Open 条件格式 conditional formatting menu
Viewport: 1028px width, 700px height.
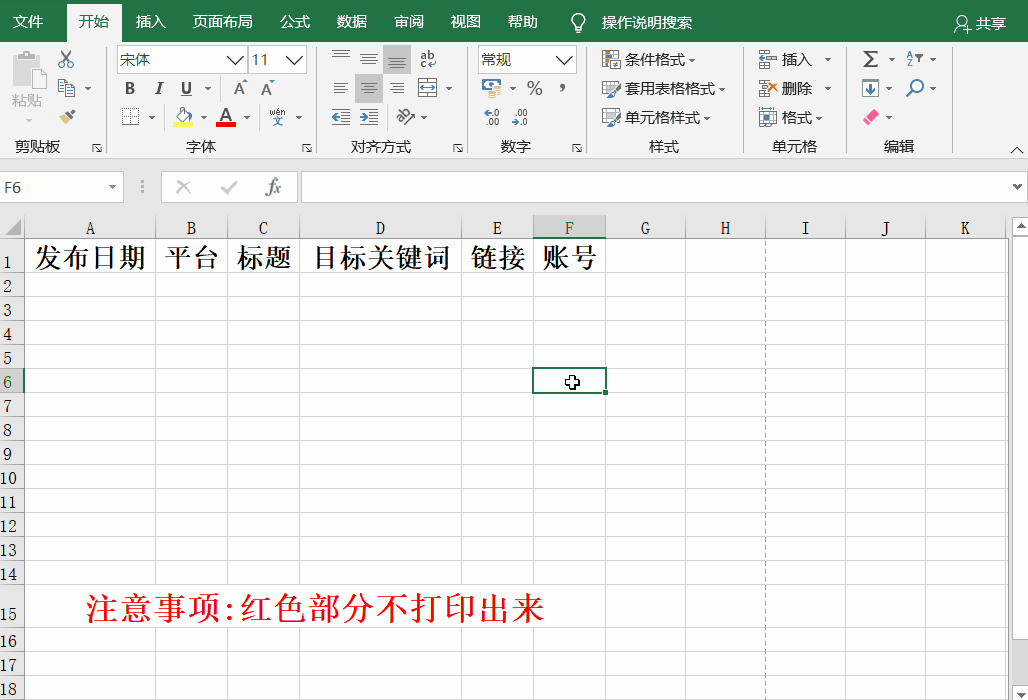coord(648,60)
